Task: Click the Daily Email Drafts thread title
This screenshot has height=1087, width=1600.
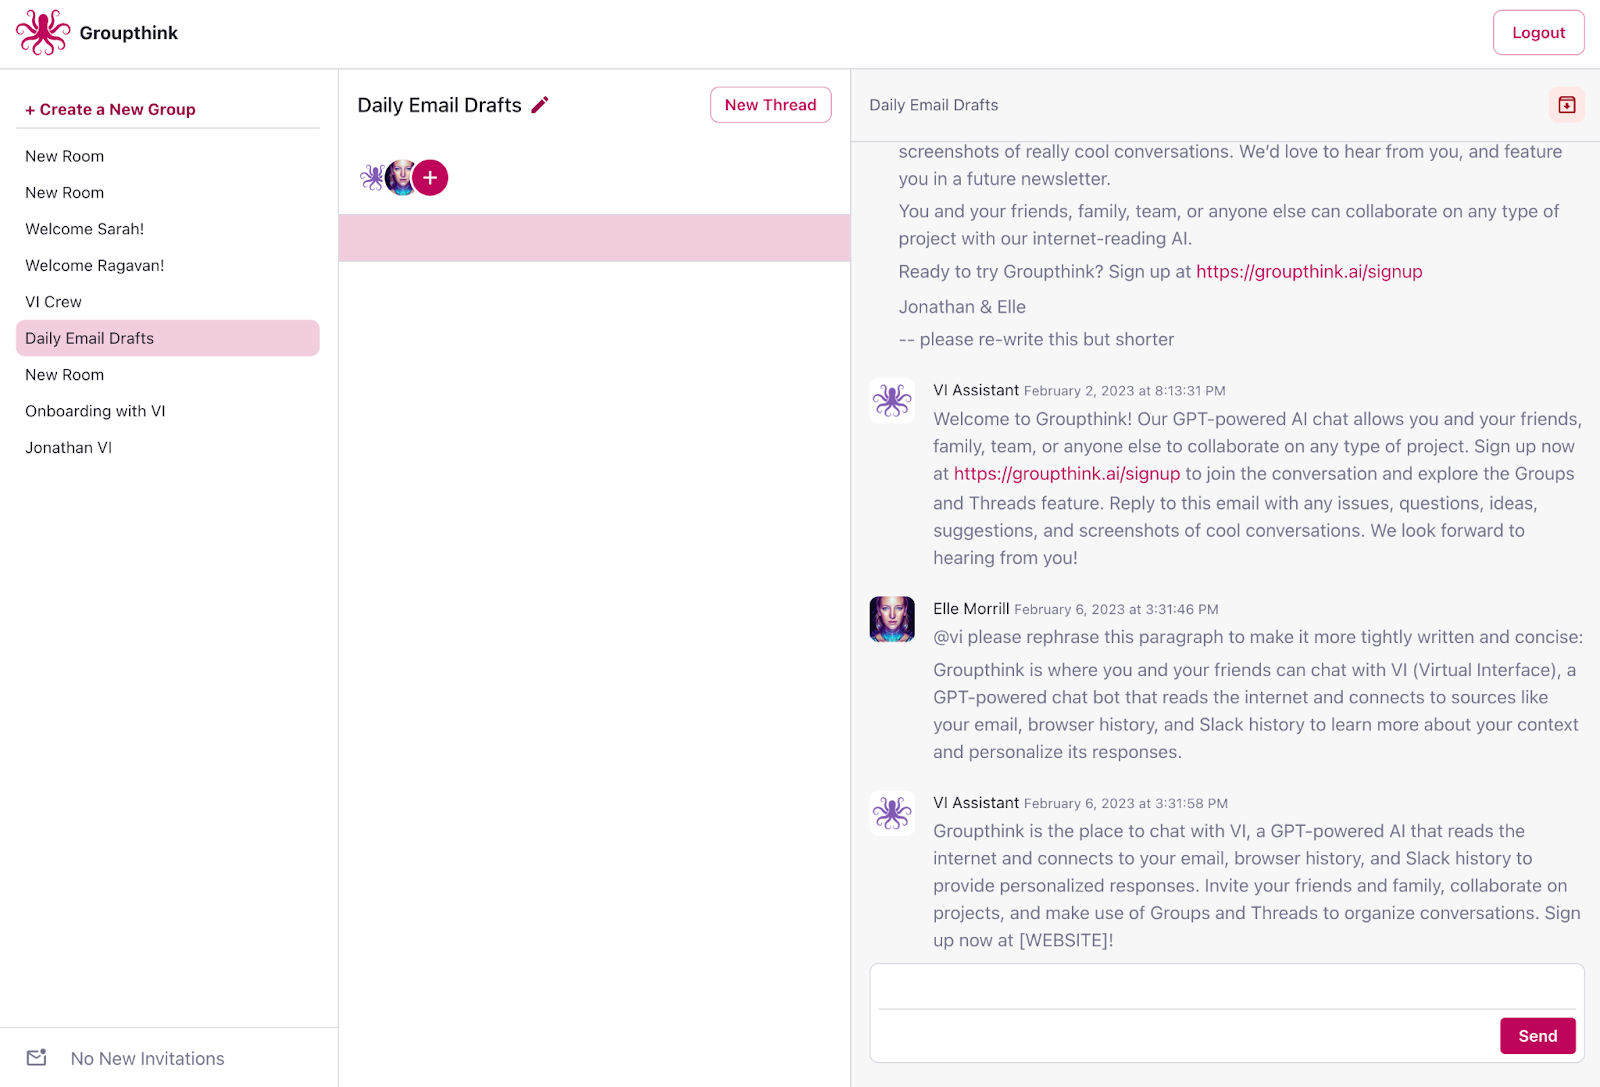Action: [934, 105]
